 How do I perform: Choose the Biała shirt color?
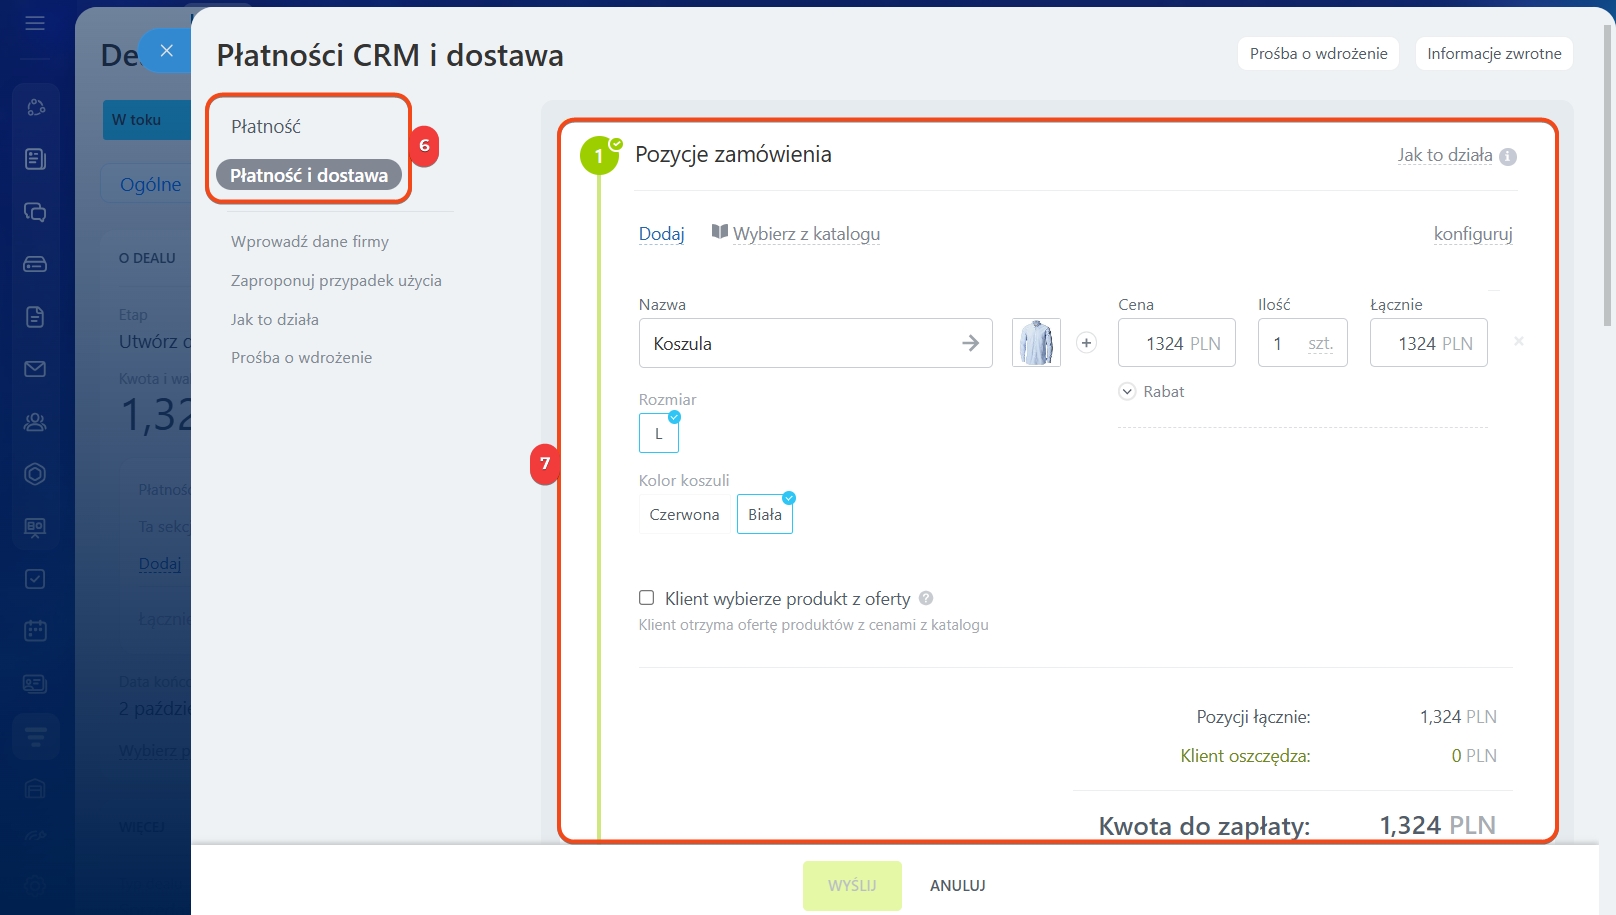pos(765,514)
